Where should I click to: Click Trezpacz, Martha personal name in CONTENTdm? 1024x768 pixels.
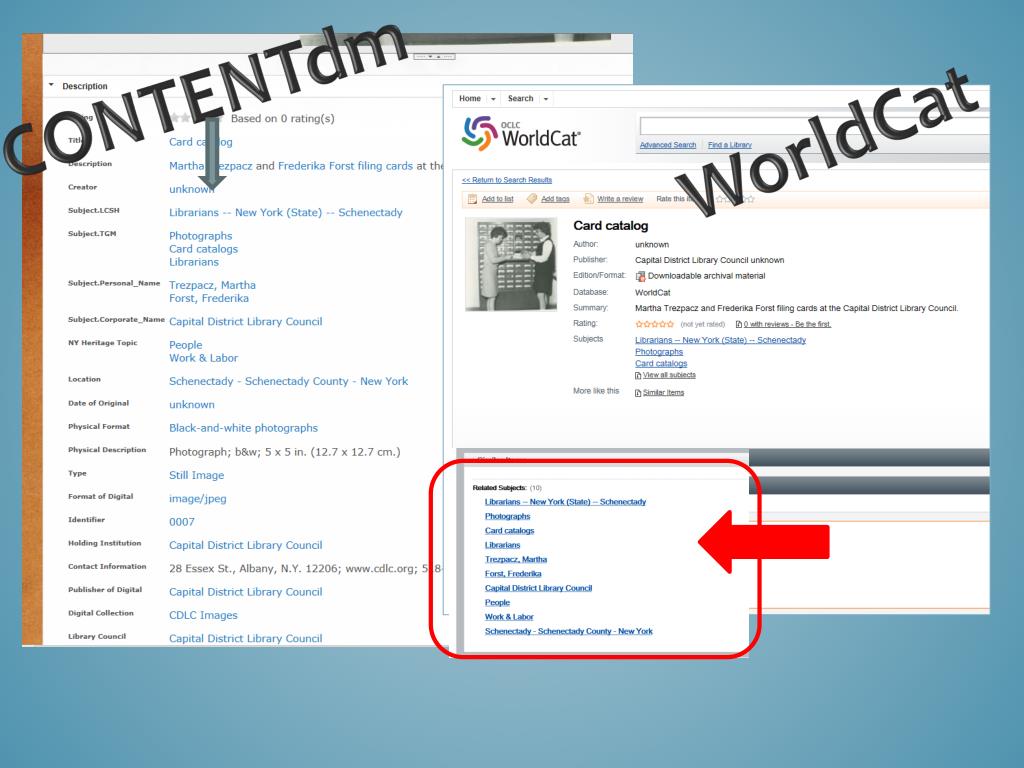[212, 285]
